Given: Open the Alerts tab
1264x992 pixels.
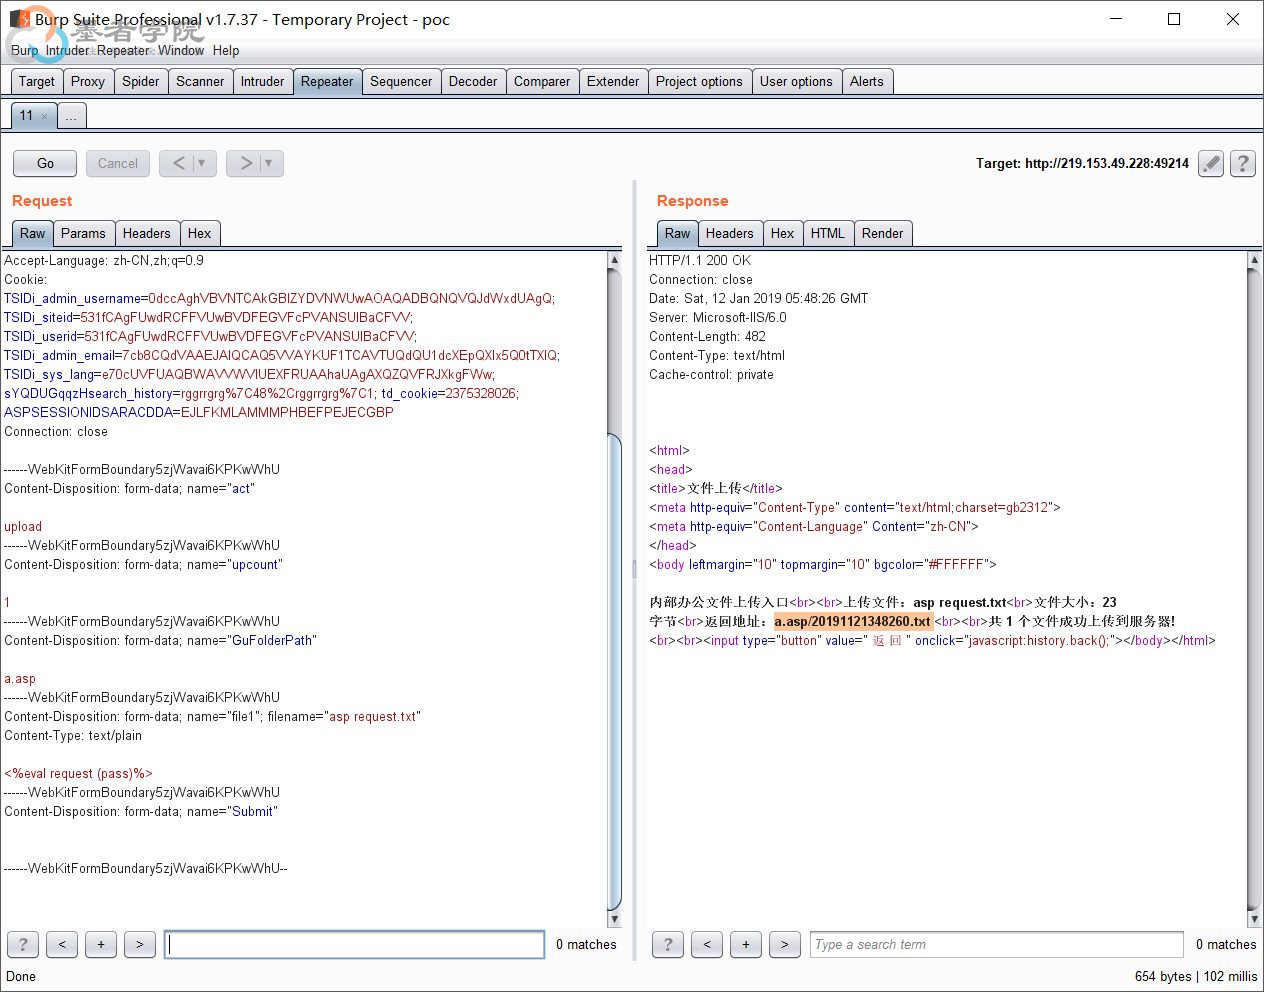Looking at the screenshot, I should click(x=867, y=82).
